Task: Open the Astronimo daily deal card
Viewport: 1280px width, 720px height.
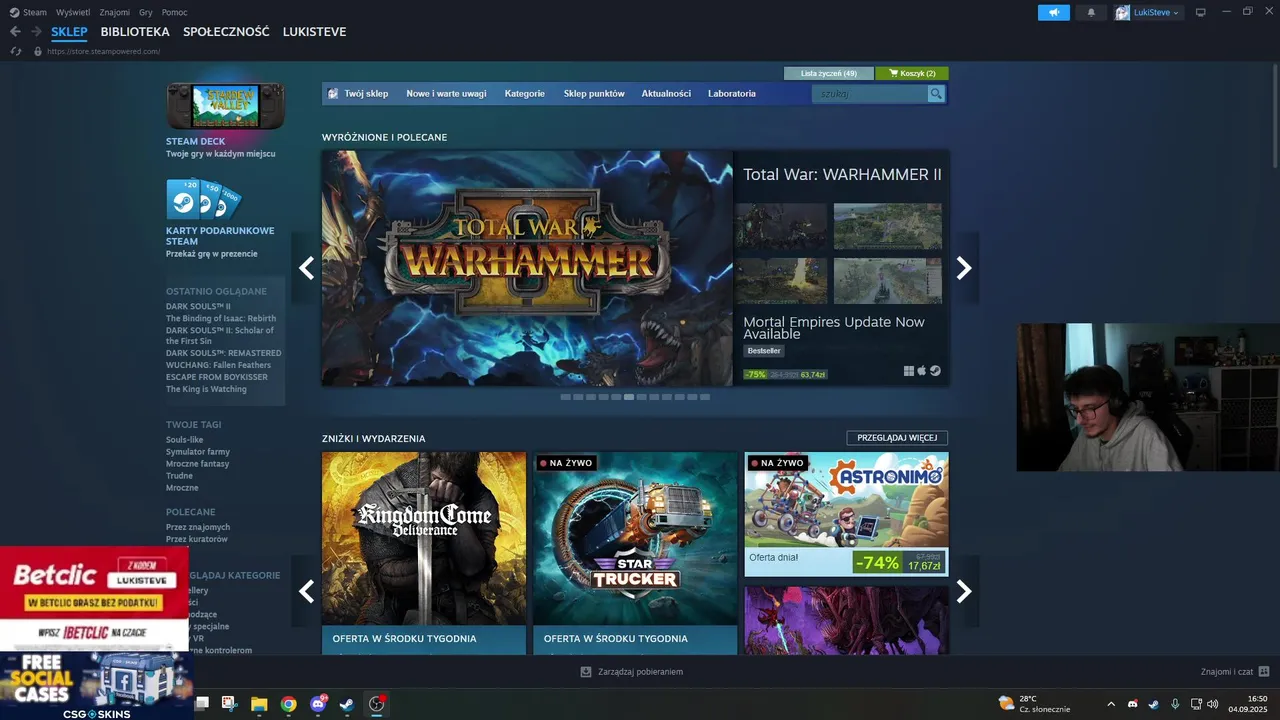Action: tap(846, 514)
